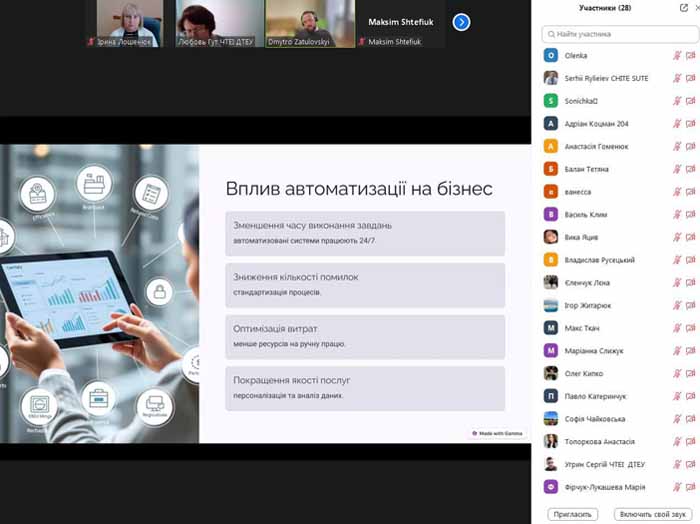Click the video-off icon beside Макс Ткач
The image size is (700, 524).
[x=690, y=327]
